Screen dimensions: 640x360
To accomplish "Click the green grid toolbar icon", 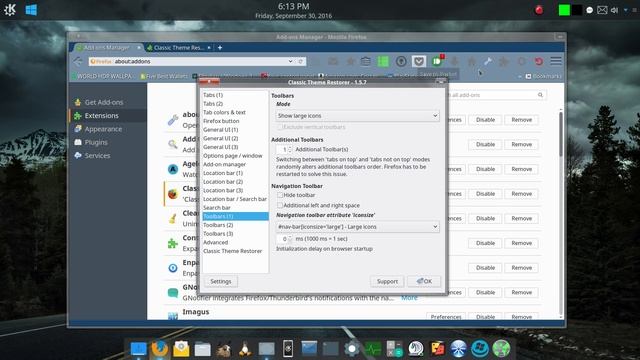I will pos(383,61).
